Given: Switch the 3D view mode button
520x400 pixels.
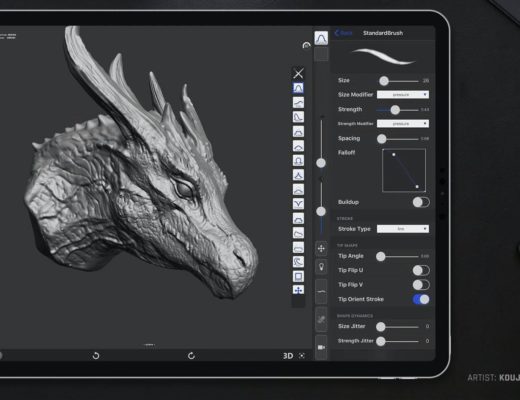Looking at the screenshot, I should (x=288, y=356).
